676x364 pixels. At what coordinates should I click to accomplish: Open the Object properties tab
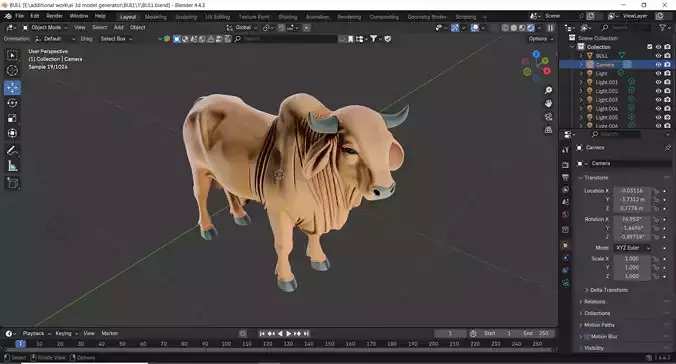point(565,245)
